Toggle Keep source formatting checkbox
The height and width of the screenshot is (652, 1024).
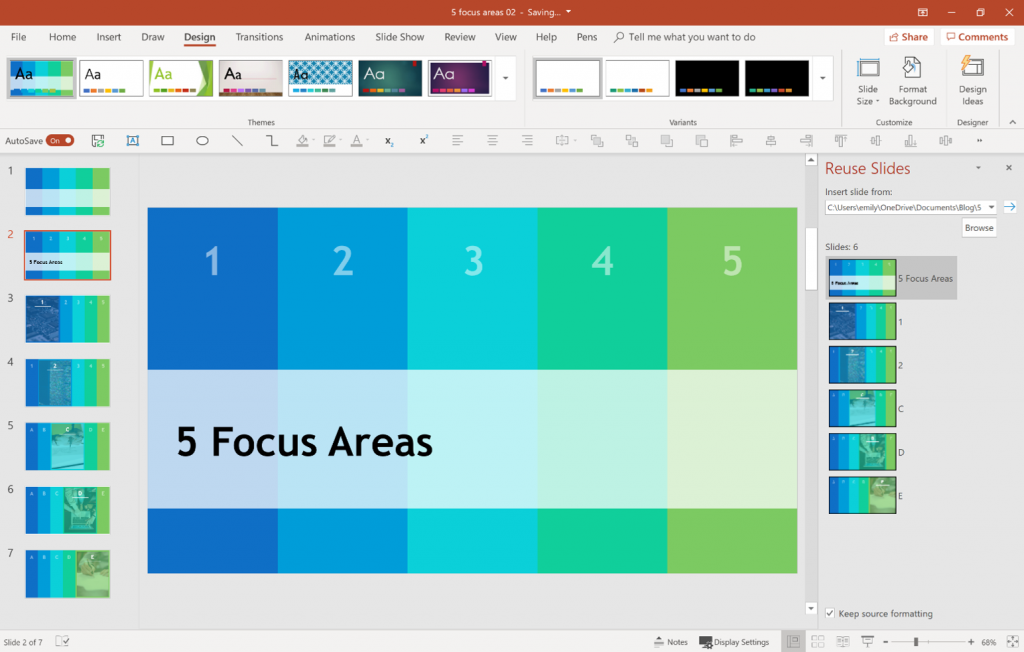(x=830, y=613)
